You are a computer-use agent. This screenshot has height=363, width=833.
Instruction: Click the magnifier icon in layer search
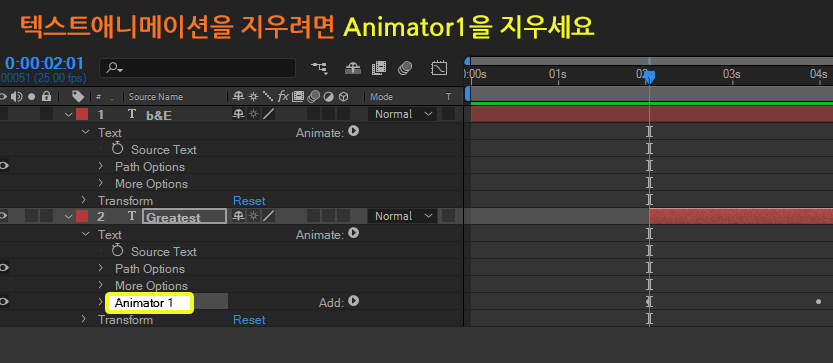(x=114, y=68)
